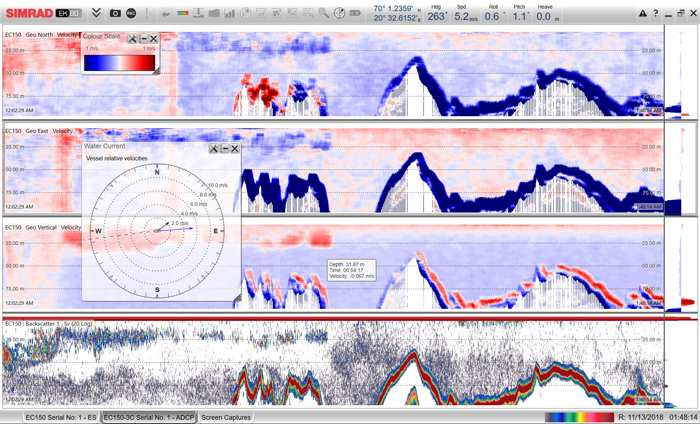
Task: Open the bar chart histogram toolbar icon
Action: pos(229,13)
